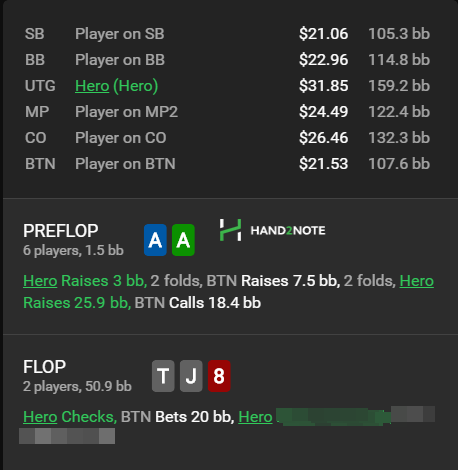Click the FLOP section heading
The width and height of the screenshot is (458, 470).
[x=44, y=367]
